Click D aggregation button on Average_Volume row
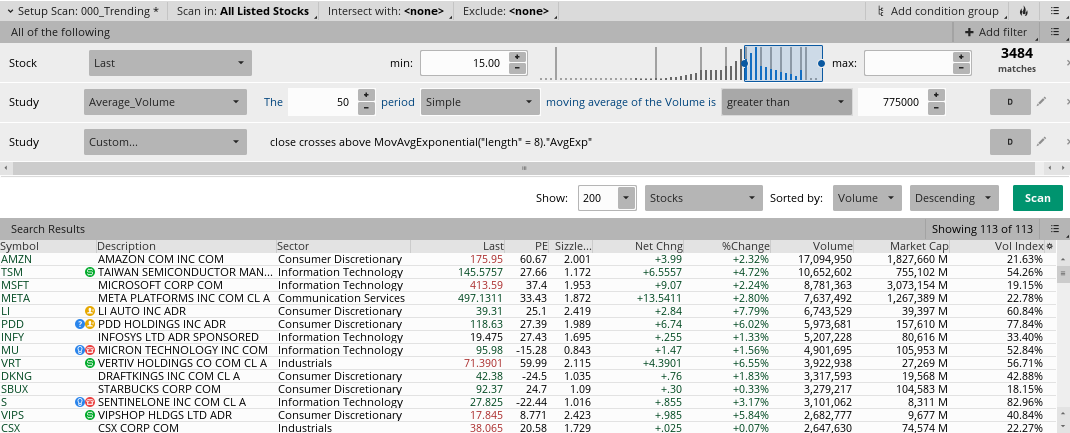This screenshot has width=1070, height=433. tap(1009, 102)
